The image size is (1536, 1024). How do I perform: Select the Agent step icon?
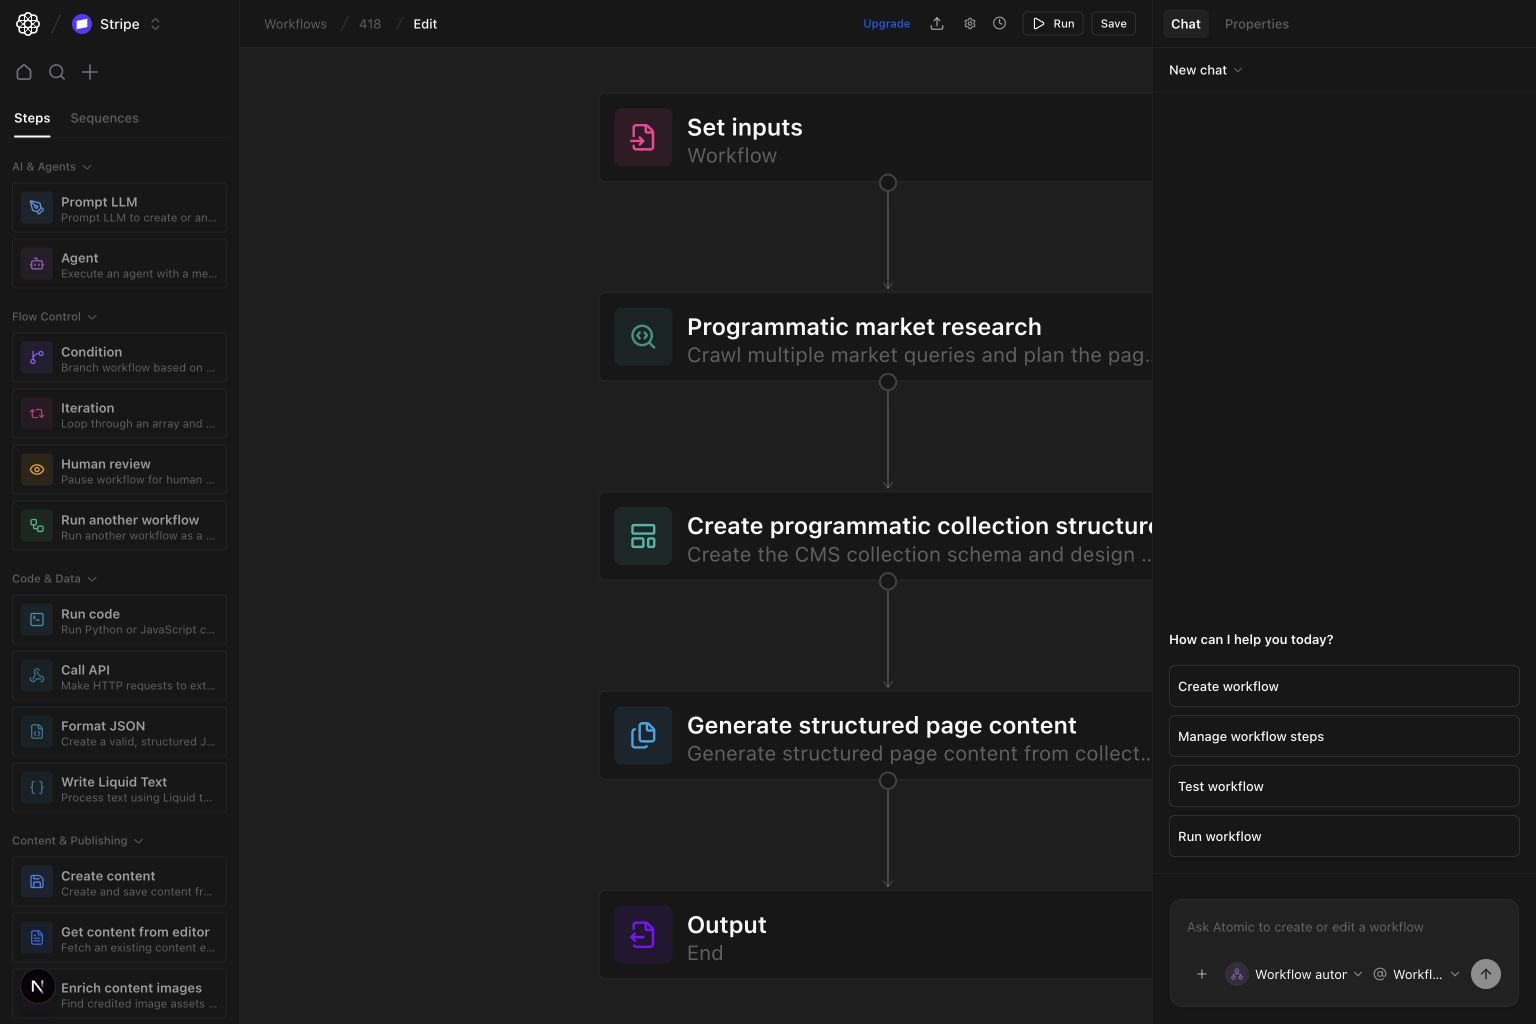[37, 264]
